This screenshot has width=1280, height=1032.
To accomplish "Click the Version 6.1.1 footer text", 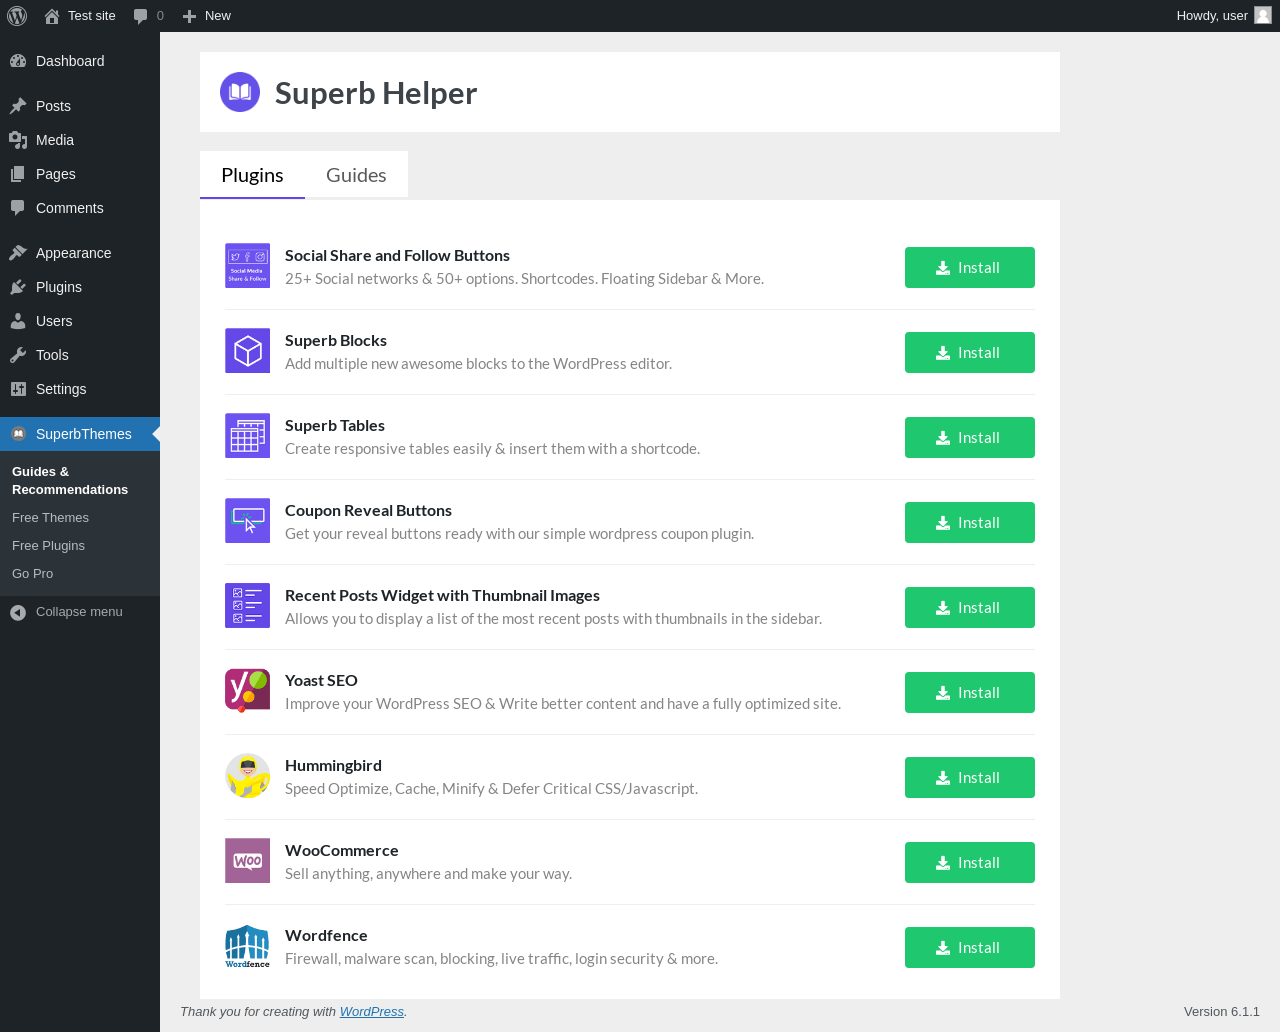I will (1222, 1012).
